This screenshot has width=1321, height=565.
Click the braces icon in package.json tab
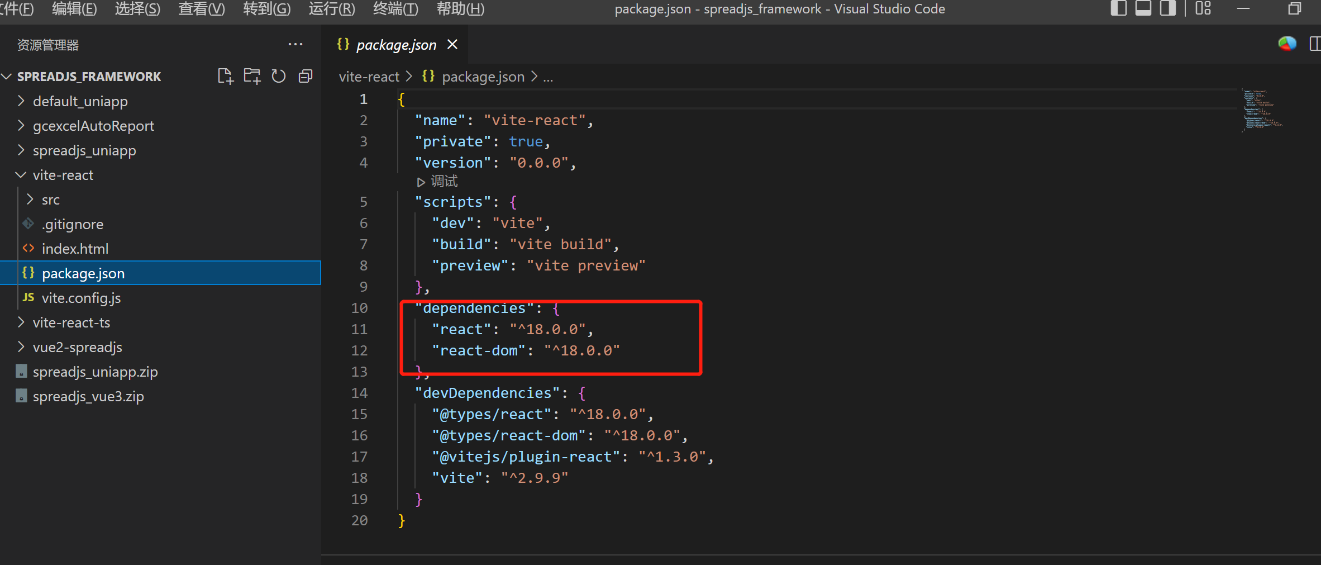[x=343, y=45]
